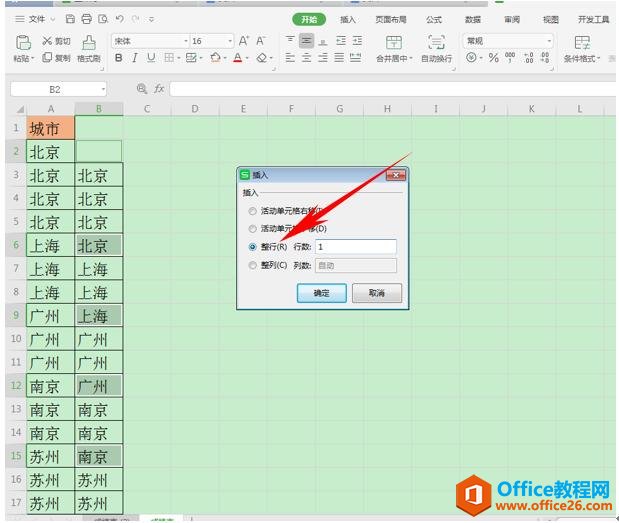Decrease indent in alignment group
The height and width of the screenshot is (523, 619).
341,40
